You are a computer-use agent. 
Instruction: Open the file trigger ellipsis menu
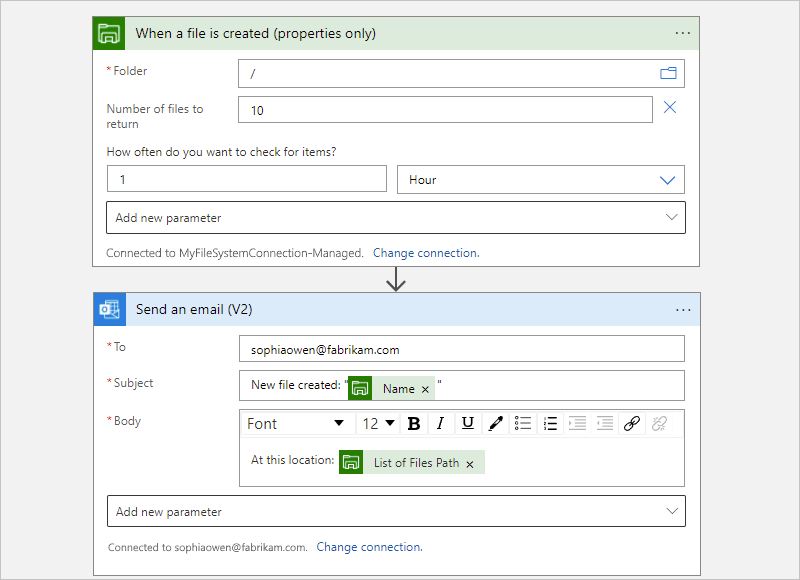[683, 33]
